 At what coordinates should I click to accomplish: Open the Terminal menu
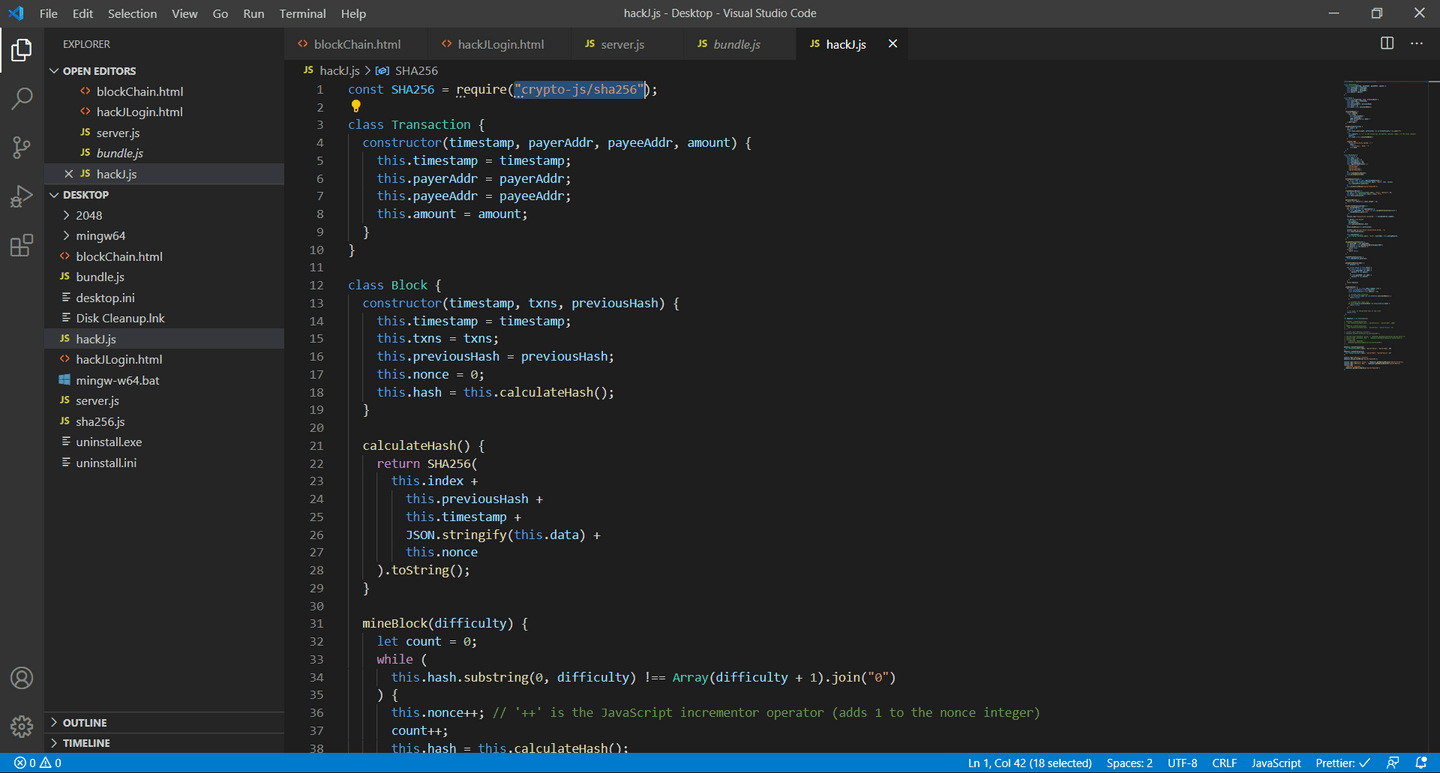point(303,13)
